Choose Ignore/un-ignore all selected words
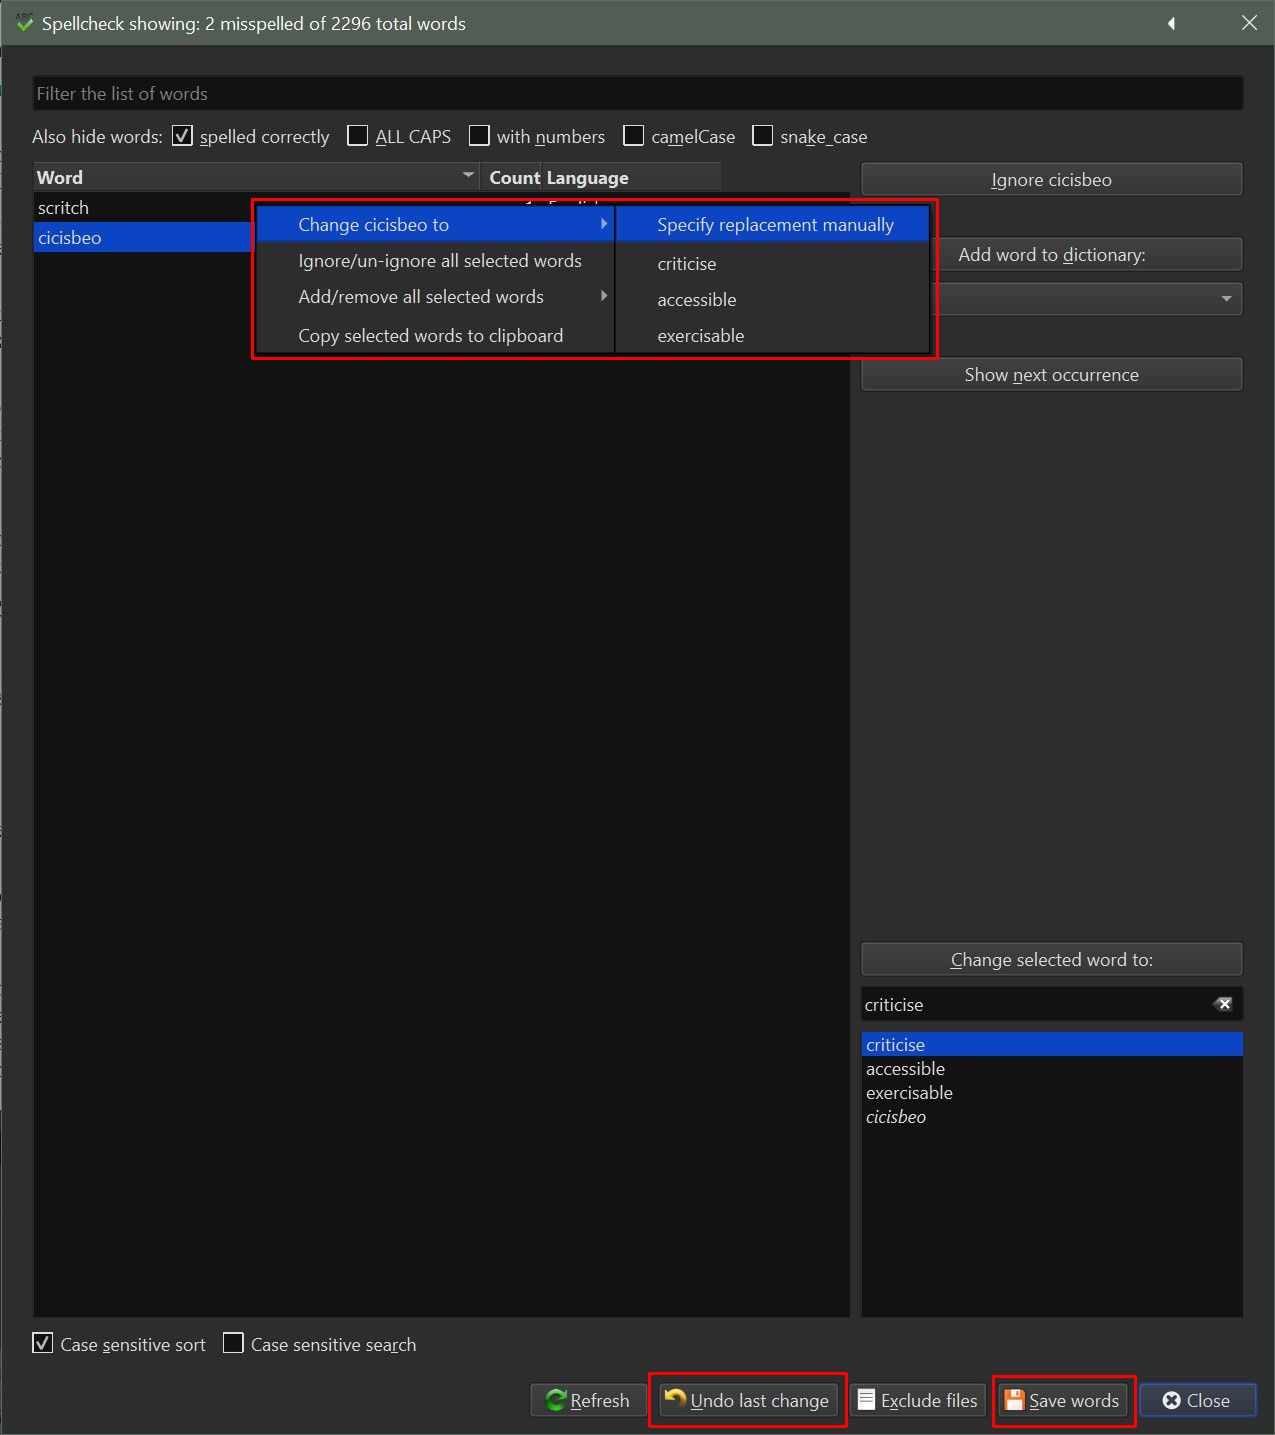The height and width of the screenshot is (1435, 1275). click(435, 261)
